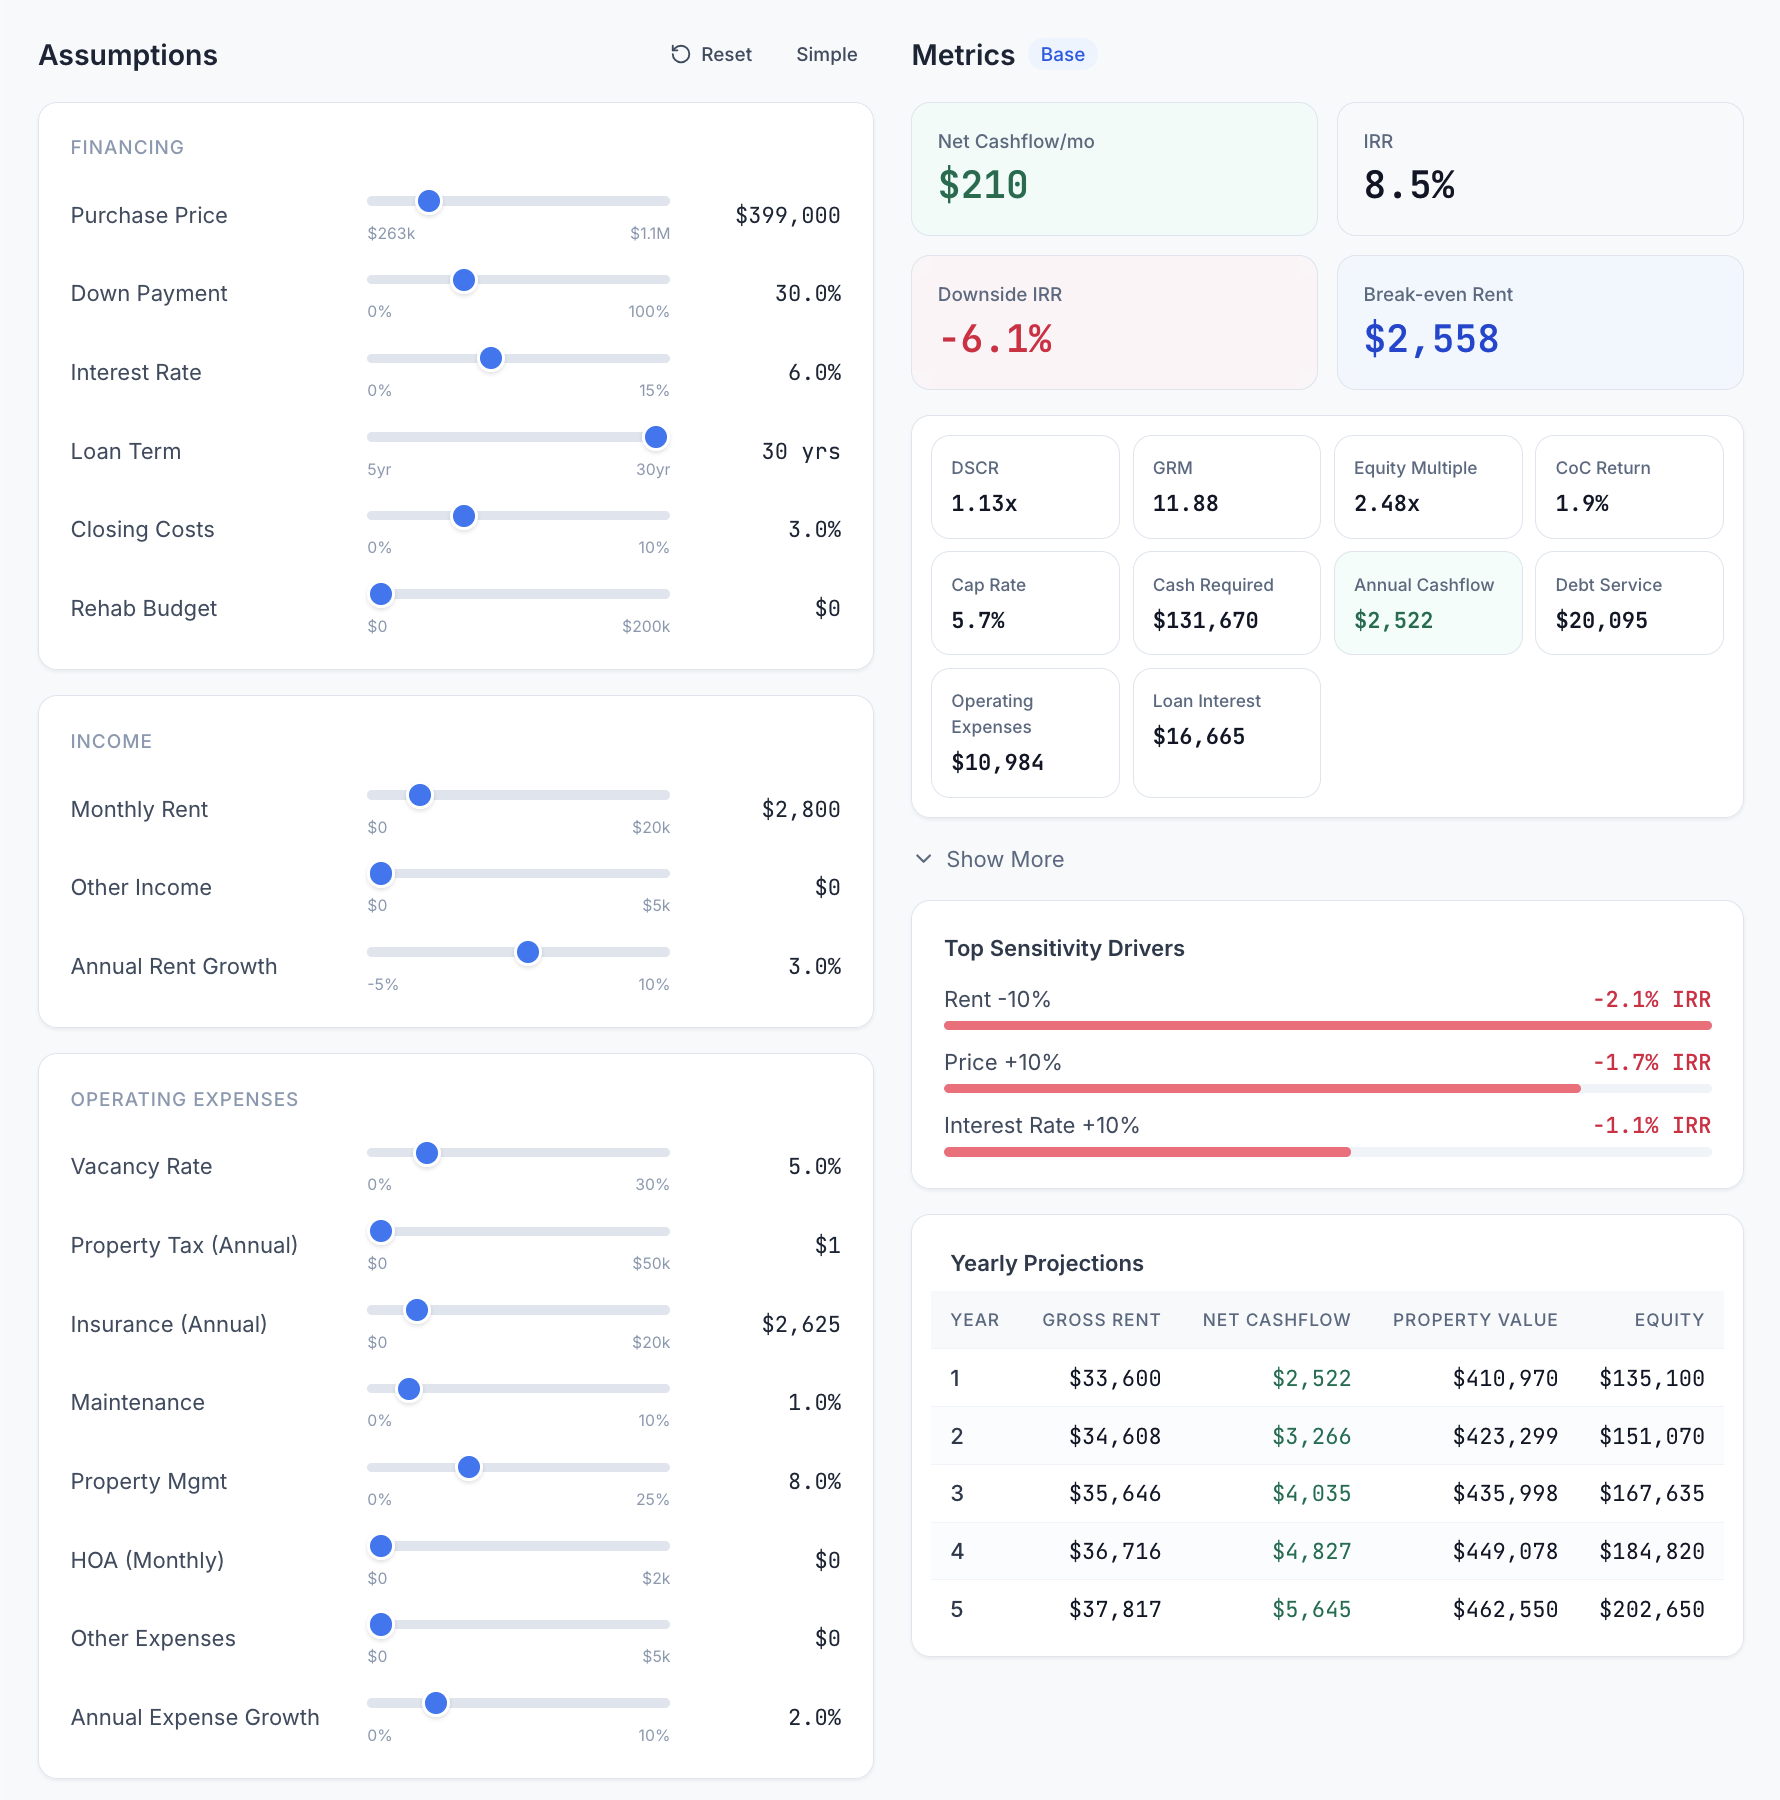Image resolution: width=1780 pixels, height=1800 pixels.
Task: Click the Monthly Rent slider
Action: (420, 795)
